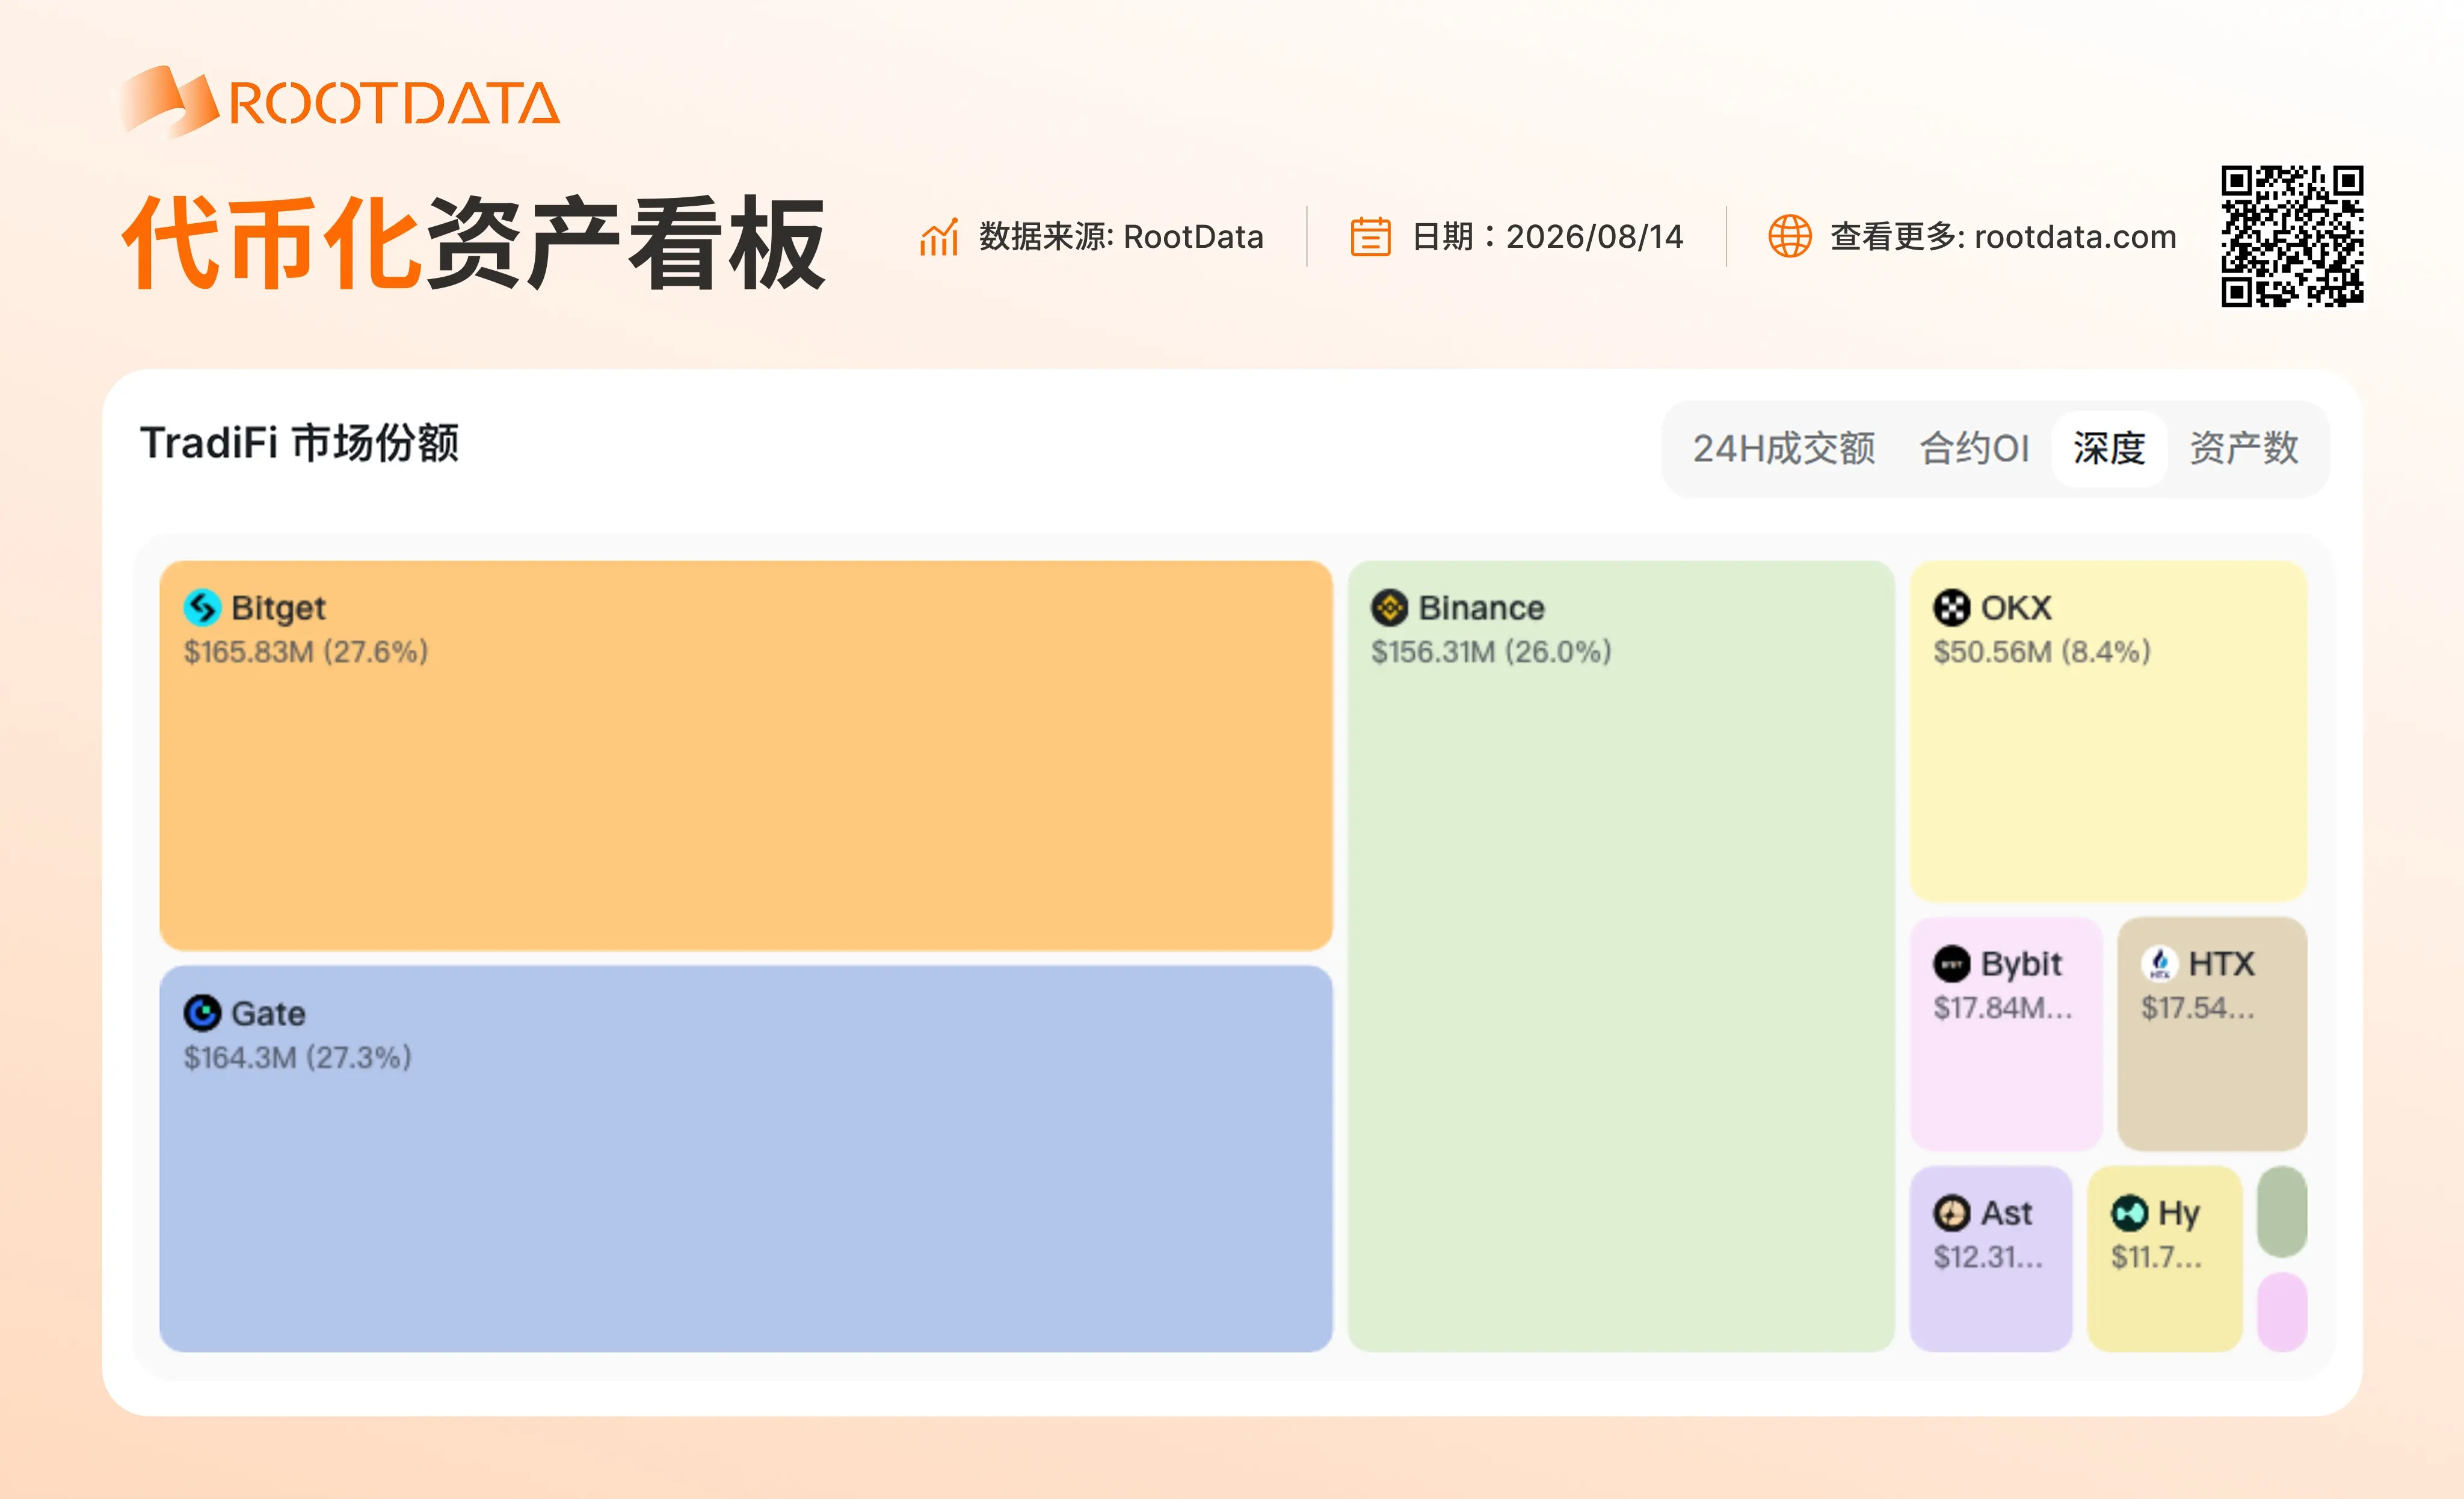Image resolution: width=2464 pixels, height=1499 pixels.
Task: Click the RootData logo
Action: (340, 102)
